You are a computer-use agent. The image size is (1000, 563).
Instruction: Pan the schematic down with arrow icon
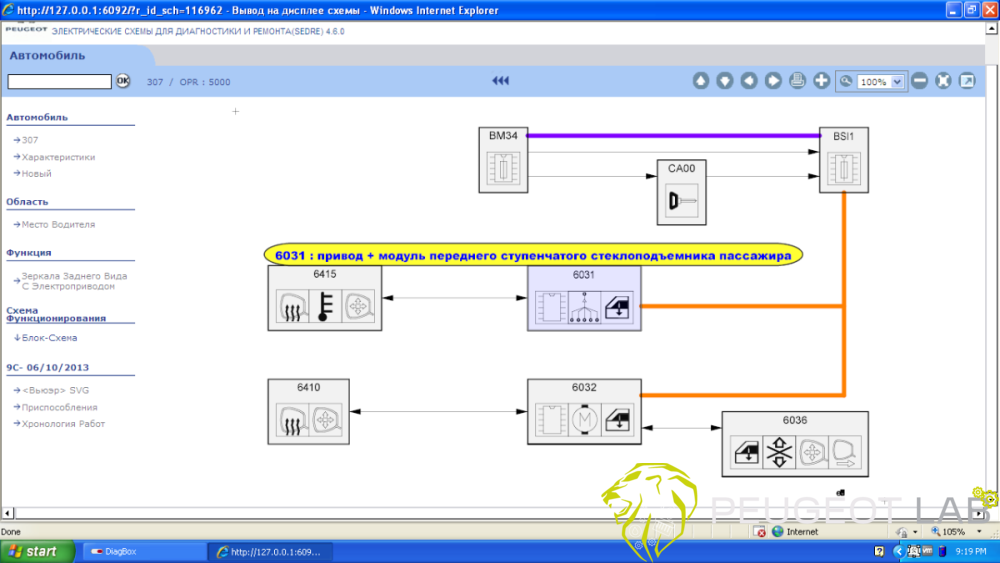(x=725, y=81)
